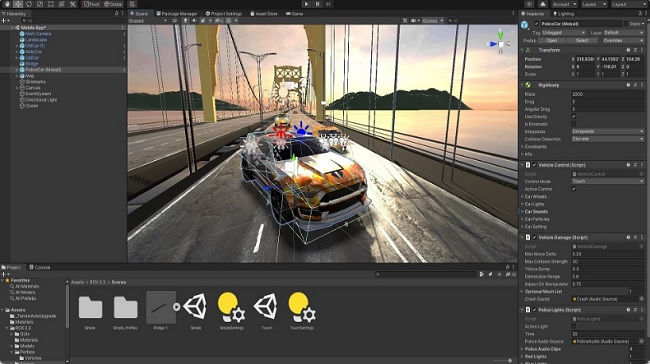Click the Pause button

(318, 4)
